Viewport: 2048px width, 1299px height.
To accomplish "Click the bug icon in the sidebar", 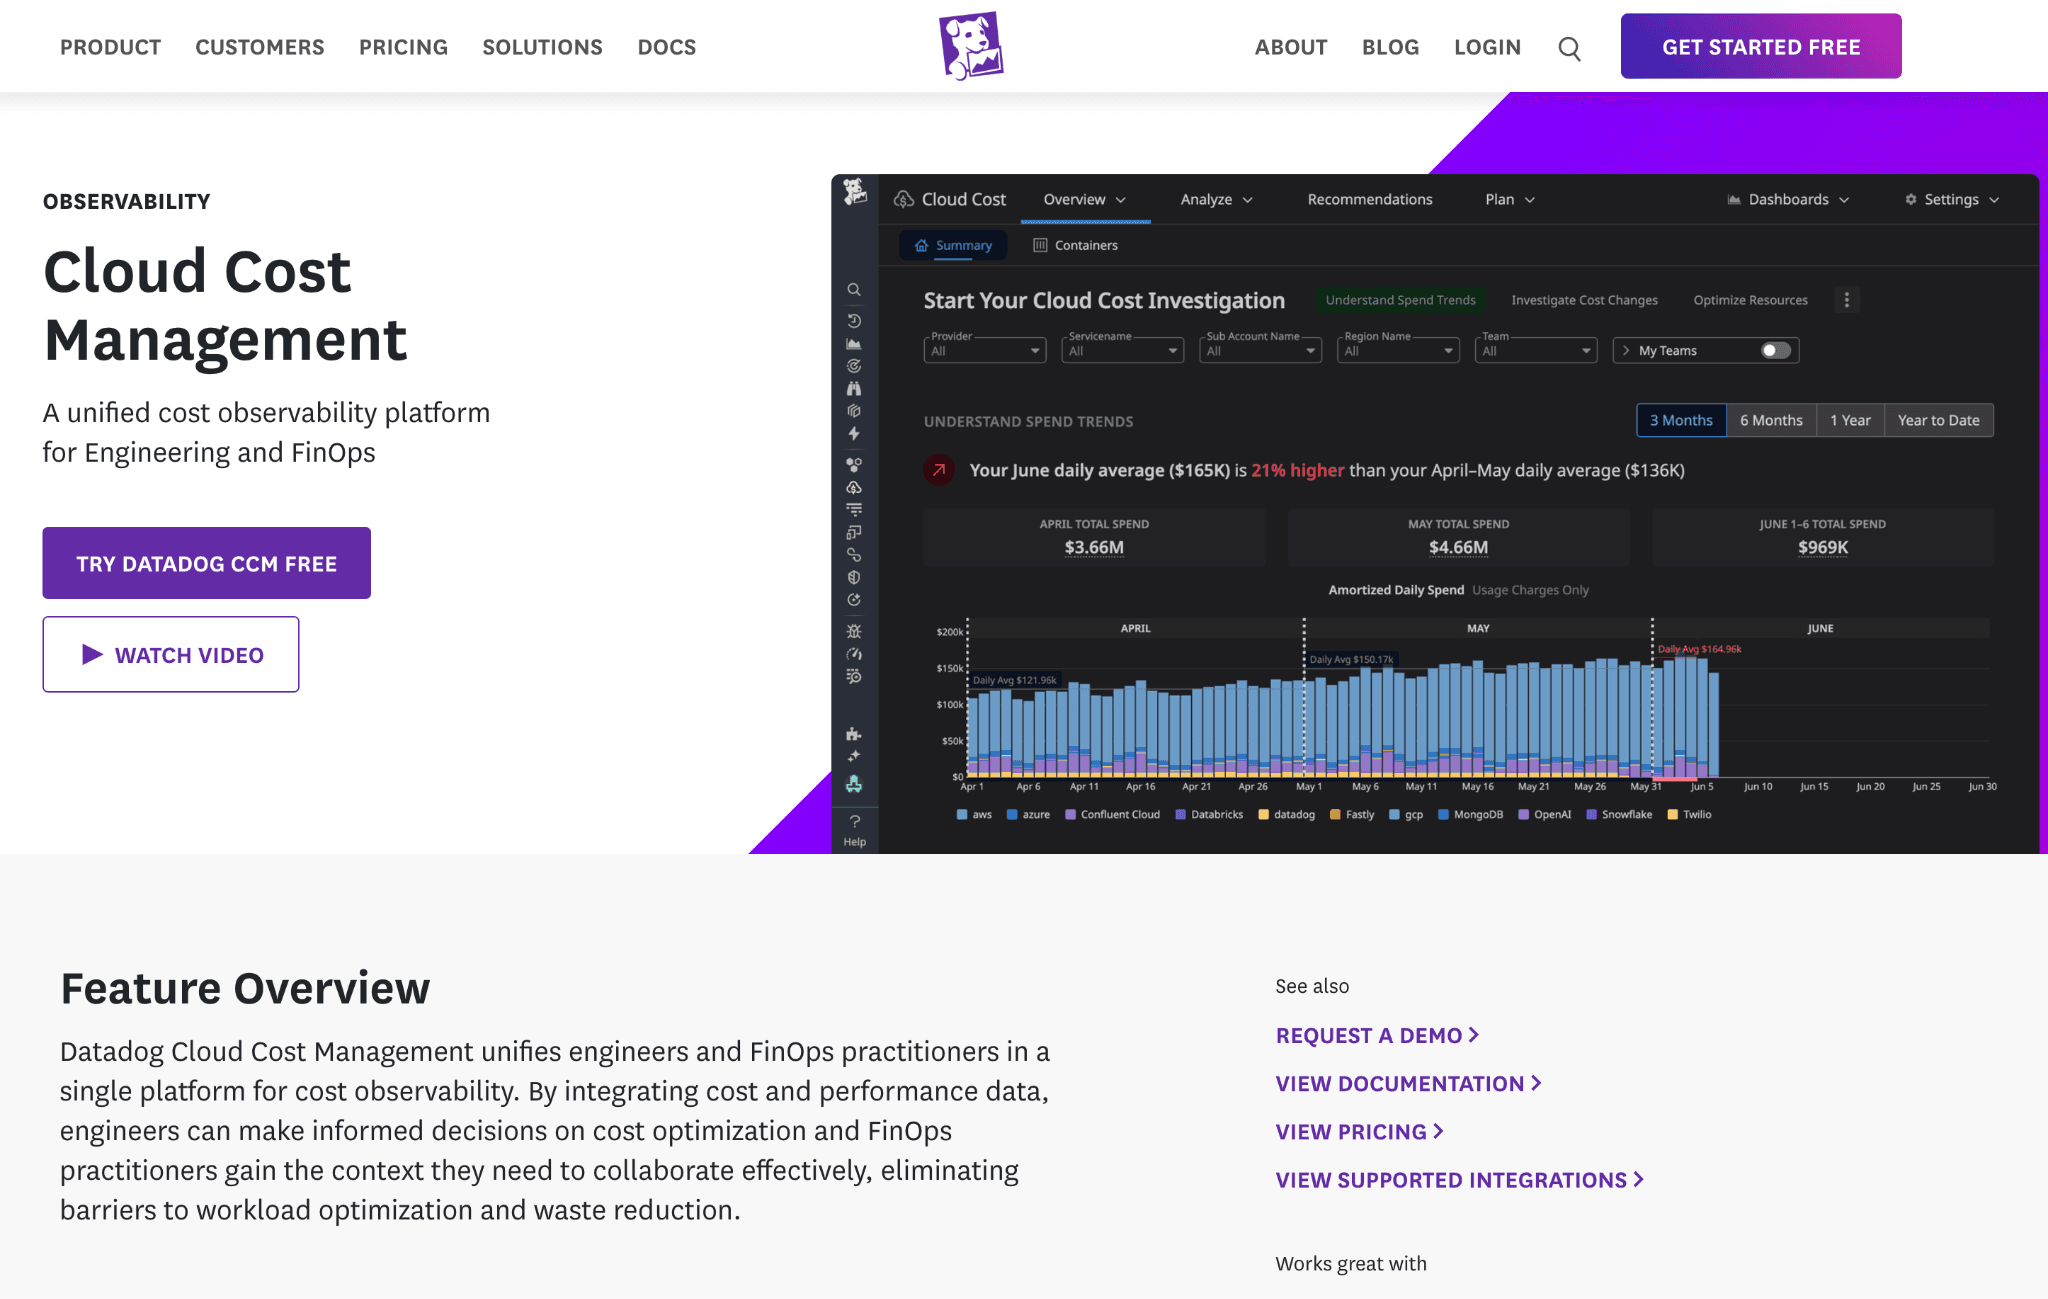I will [854, 631].
